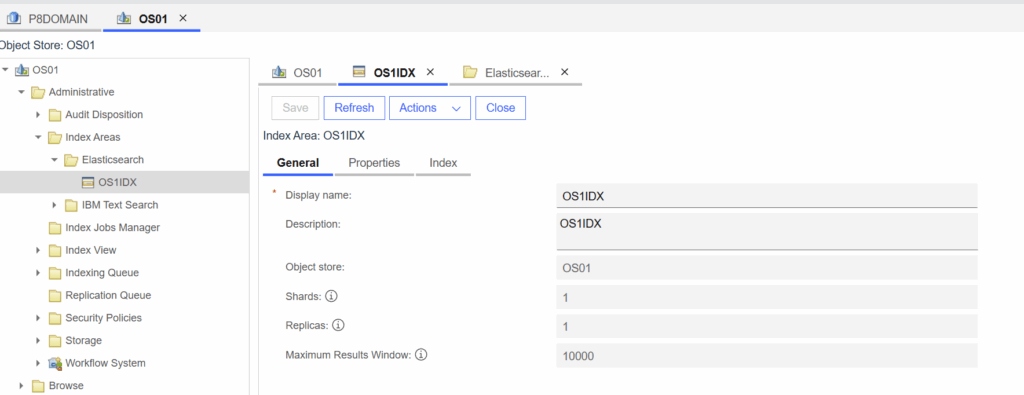
Task: Collapse the OS01 root tree node
Action: pyautogui.click(x=5, y=69)
